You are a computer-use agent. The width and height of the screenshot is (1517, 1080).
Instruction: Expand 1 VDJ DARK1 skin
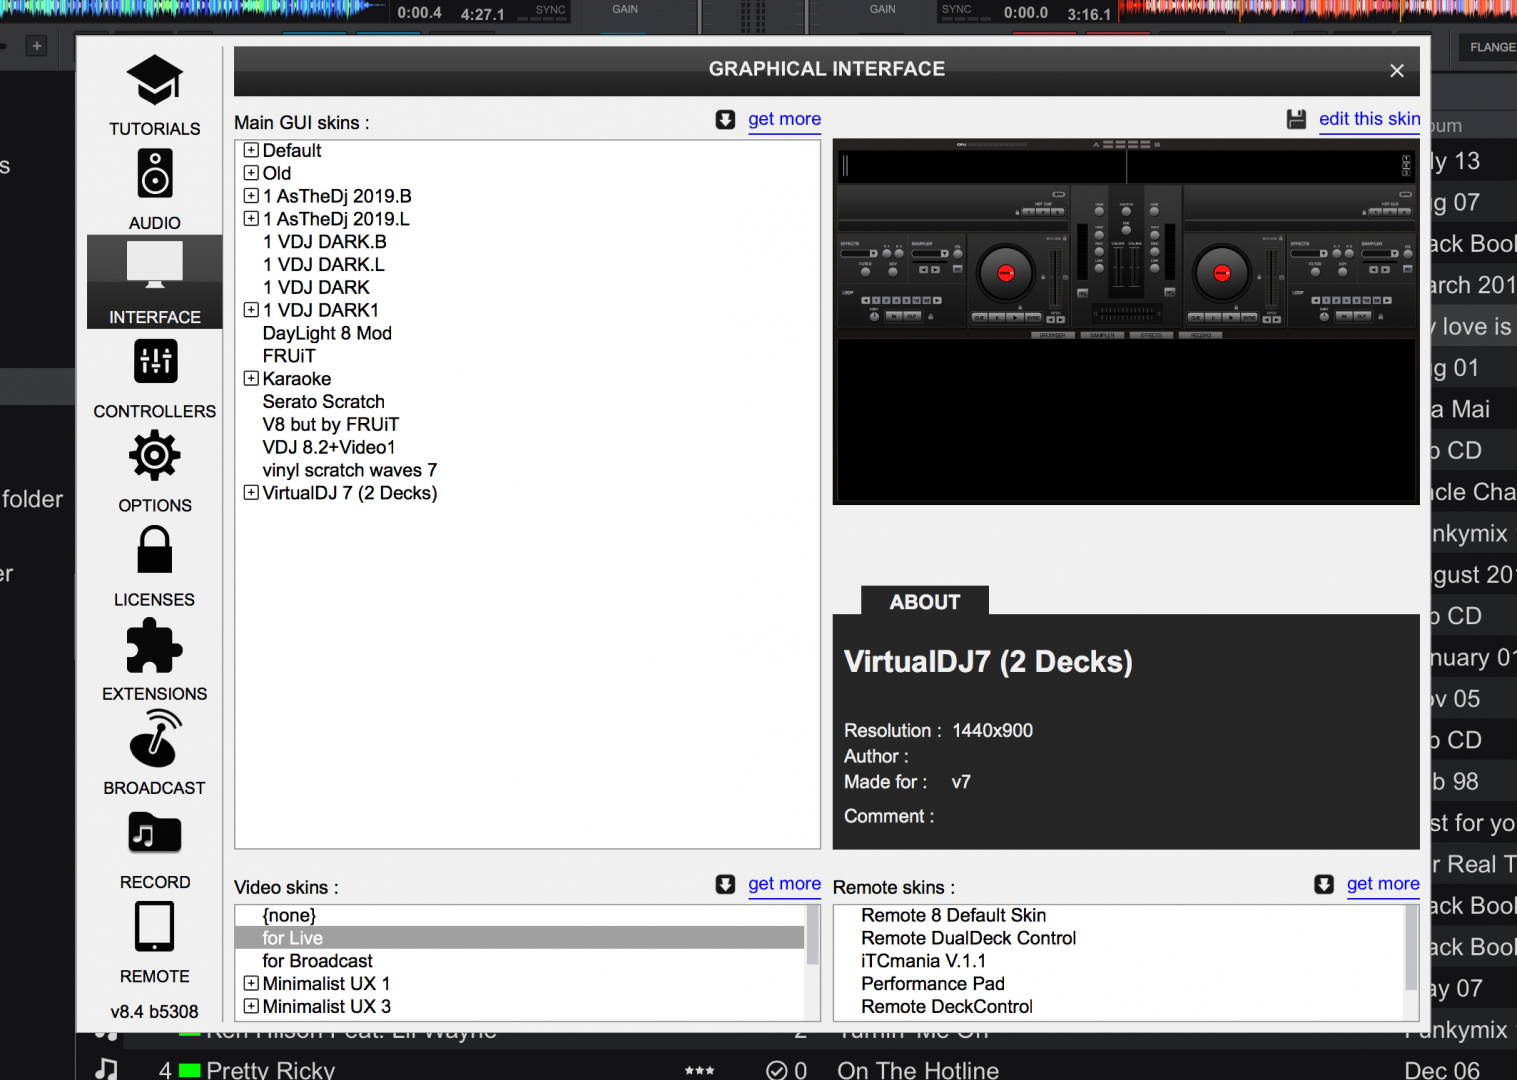pos(251,310)
